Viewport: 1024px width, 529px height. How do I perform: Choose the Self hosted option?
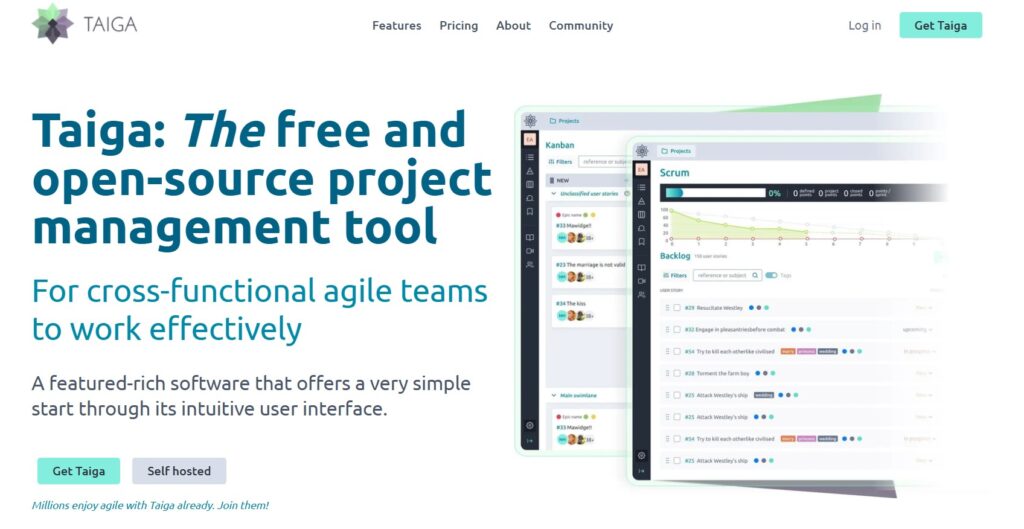(x=179, y=471)
